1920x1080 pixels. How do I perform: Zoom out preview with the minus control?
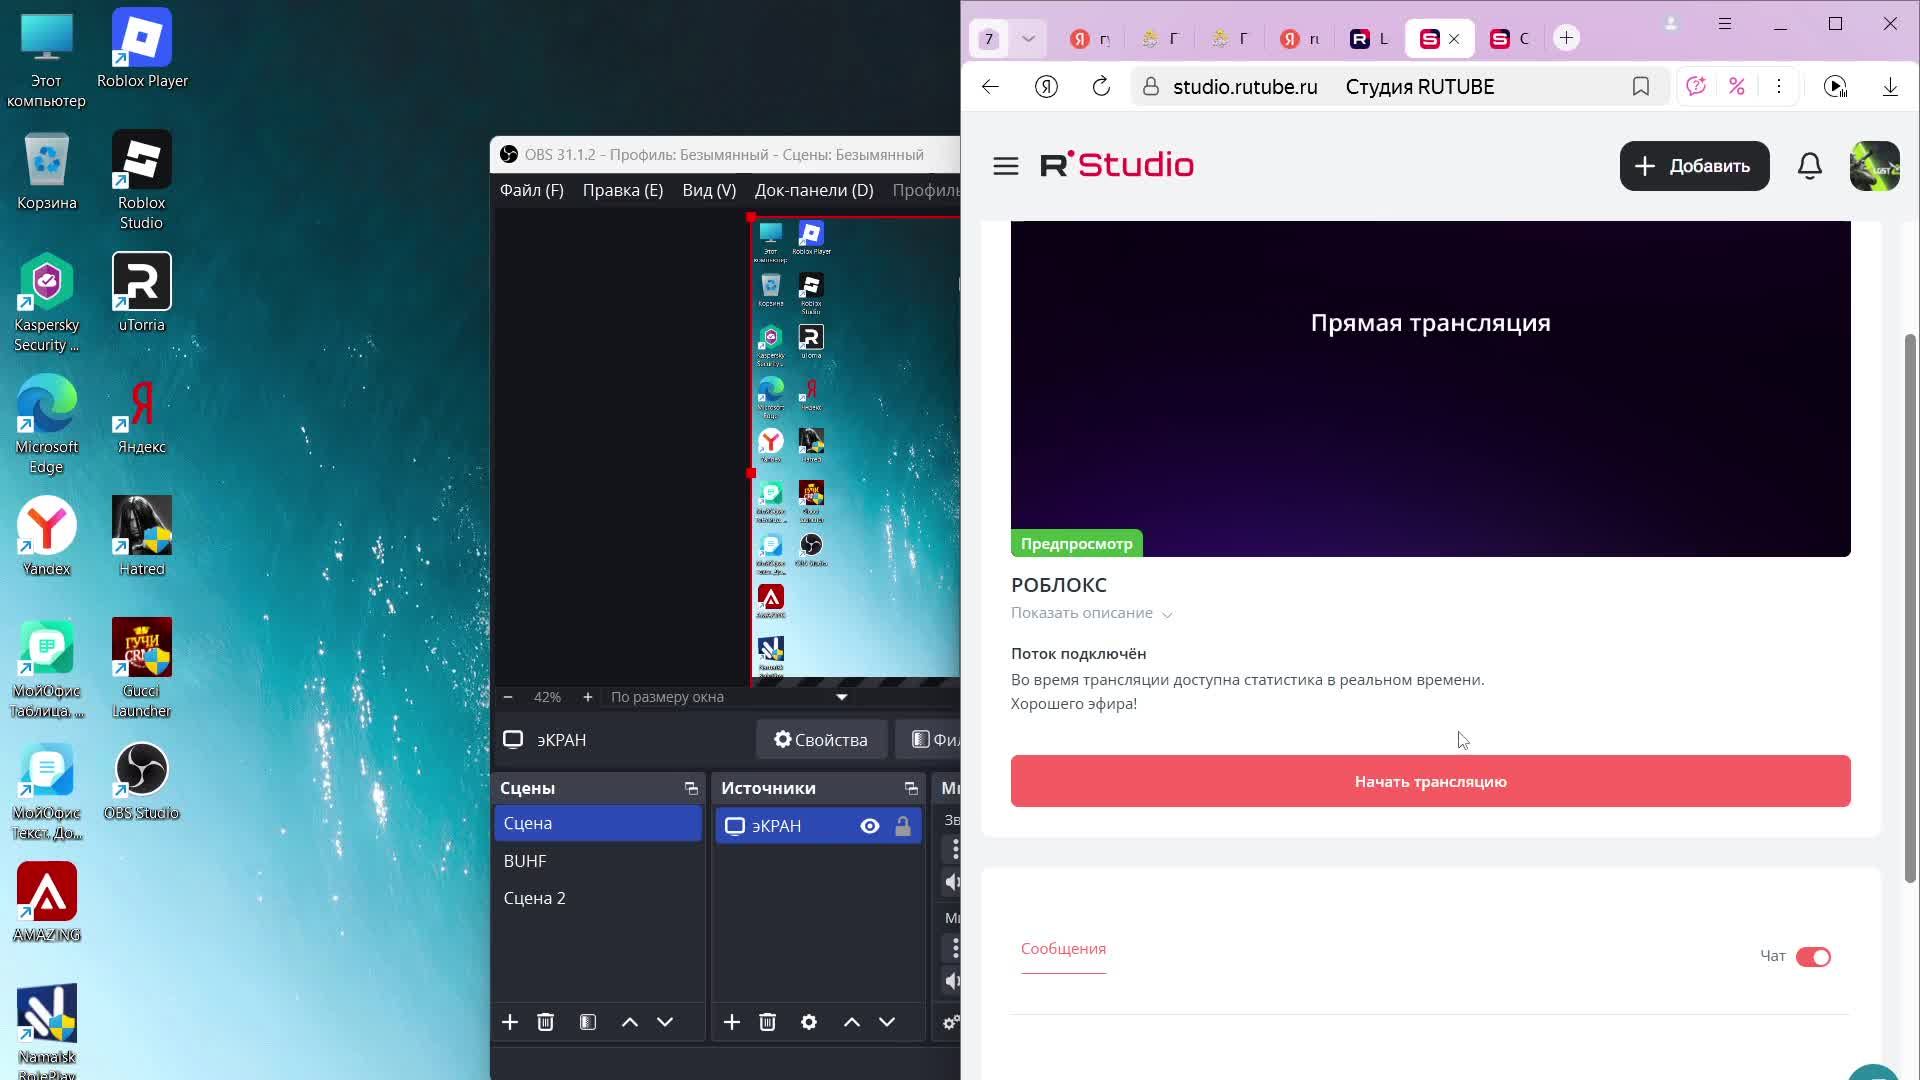(x=508, y=697)
